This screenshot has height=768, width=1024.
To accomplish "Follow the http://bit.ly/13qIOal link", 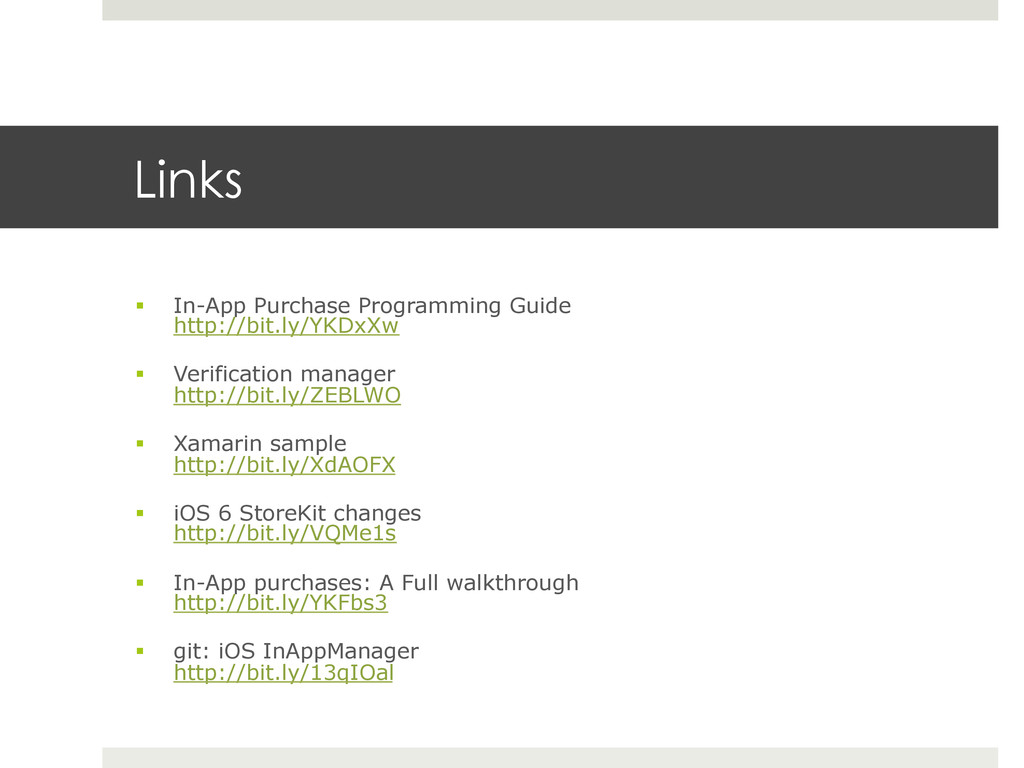I will point(283,673).
